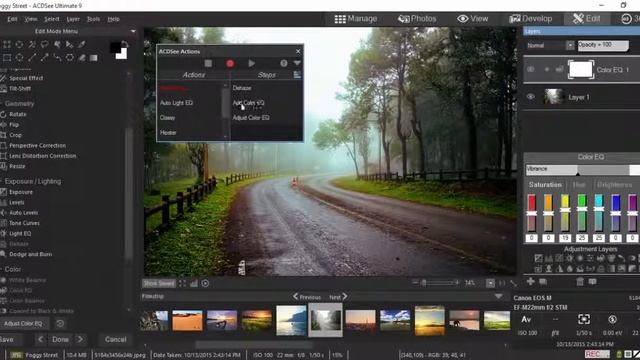Click the Vibrance slider
This screenshot has height=360, width=640.
pos(582,170)
